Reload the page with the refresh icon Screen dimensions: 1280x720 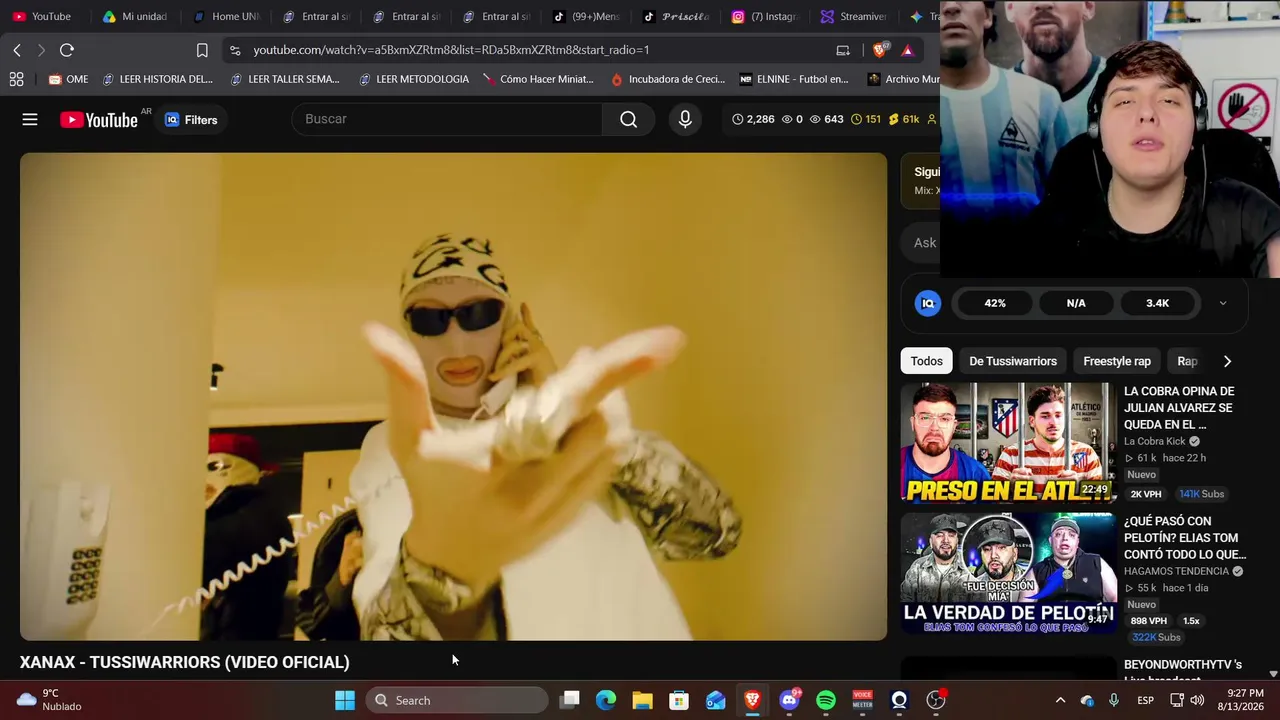(x=67, y=50)
